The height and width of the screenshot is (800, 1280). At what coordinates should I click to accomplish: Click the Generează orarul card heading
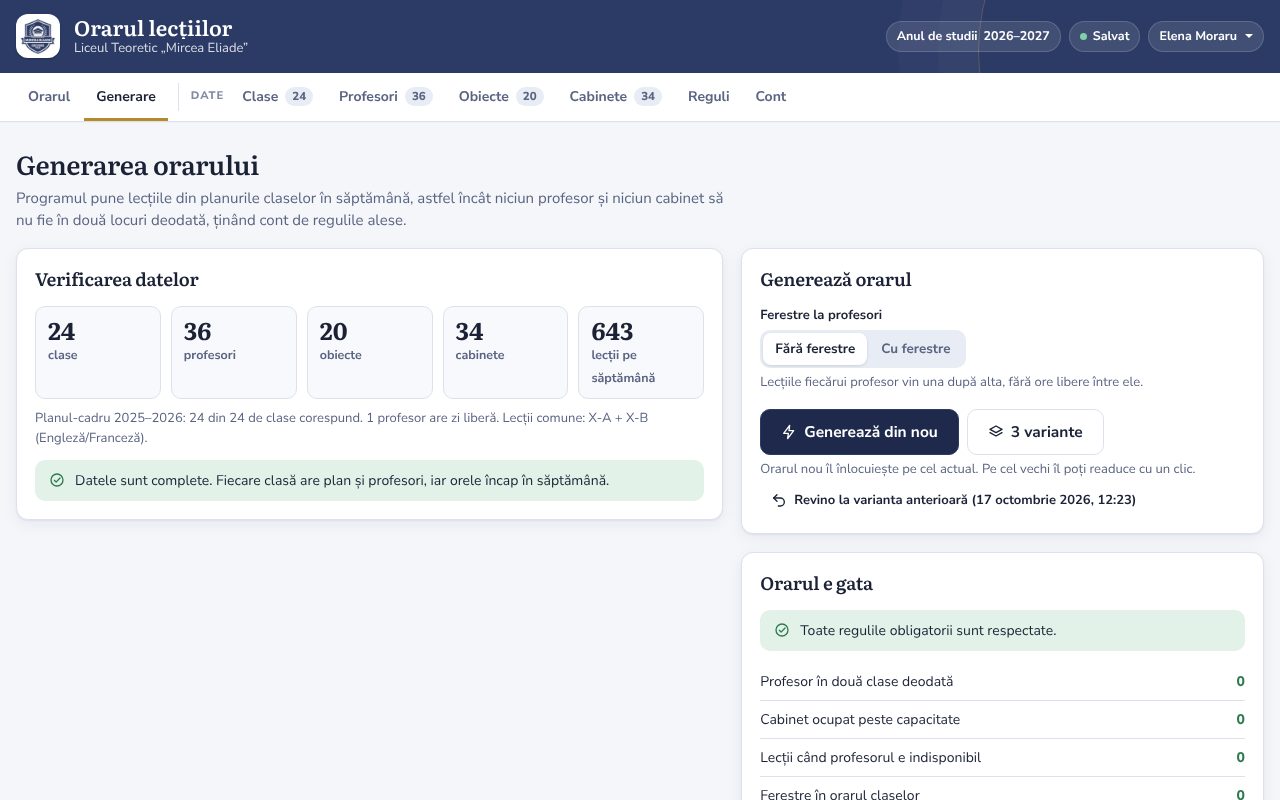tap(836, 280)
